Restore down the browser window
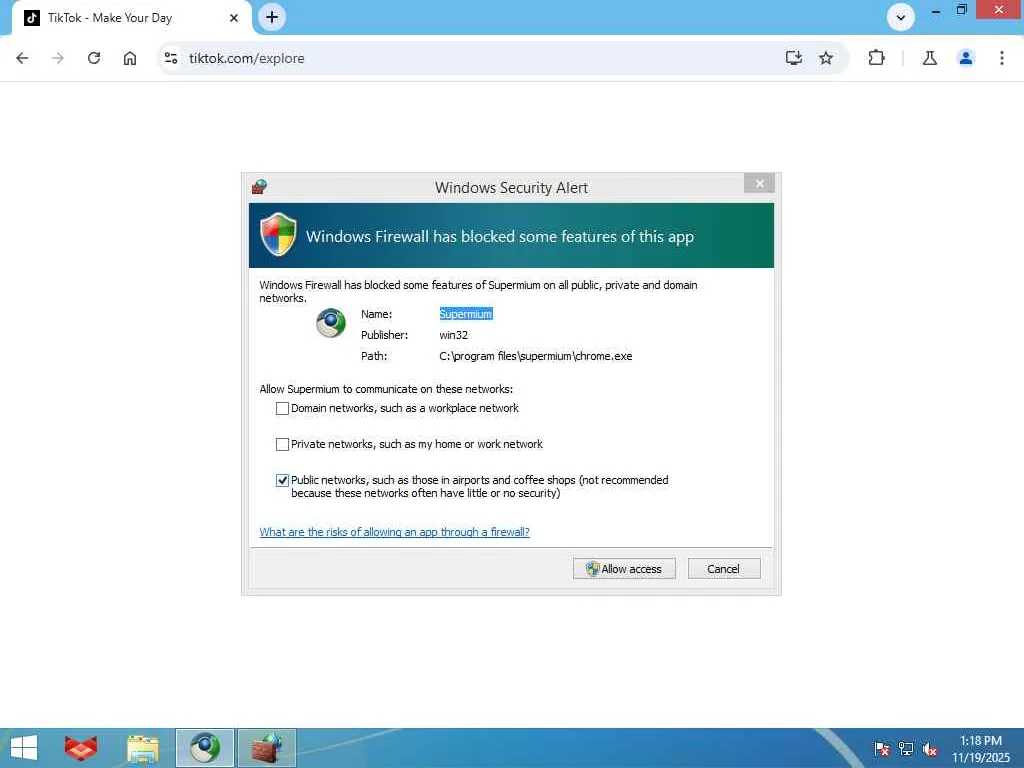This screenshot has height=768, width=1024. [x=961, y=10]
